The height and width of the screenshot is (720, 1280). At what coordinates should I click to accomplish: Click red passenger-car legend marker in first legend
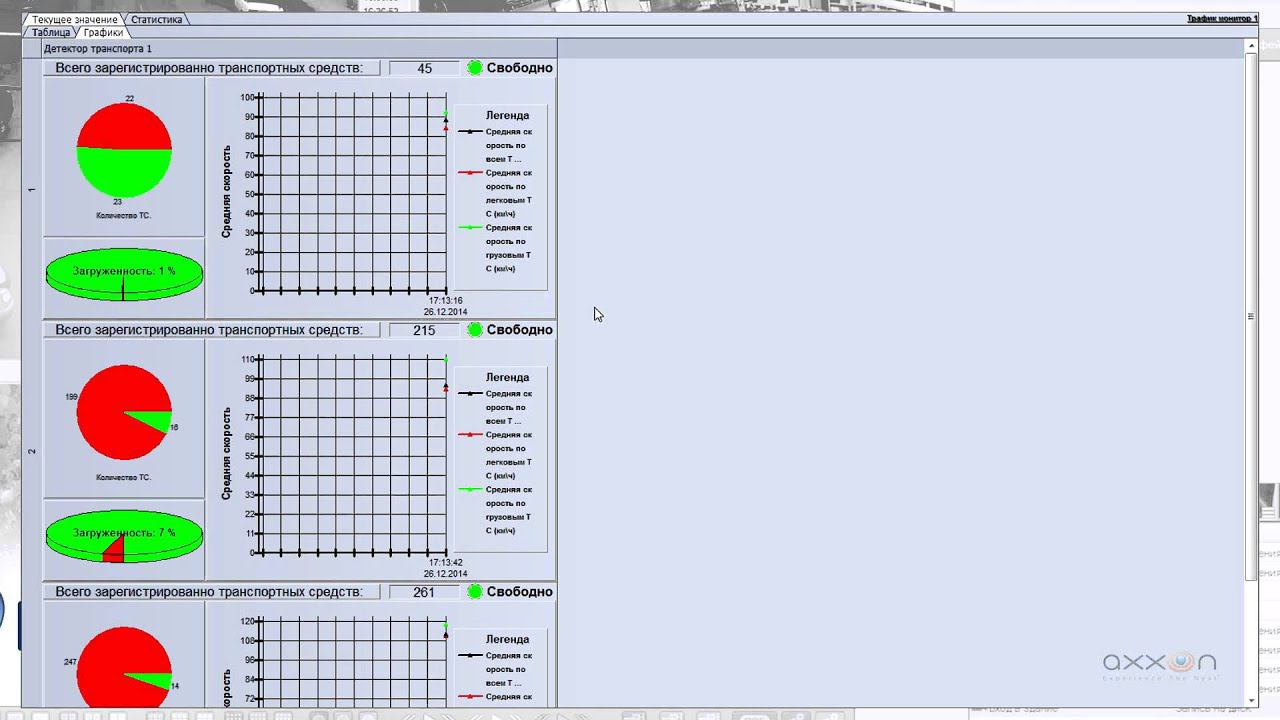pos(470,172)
